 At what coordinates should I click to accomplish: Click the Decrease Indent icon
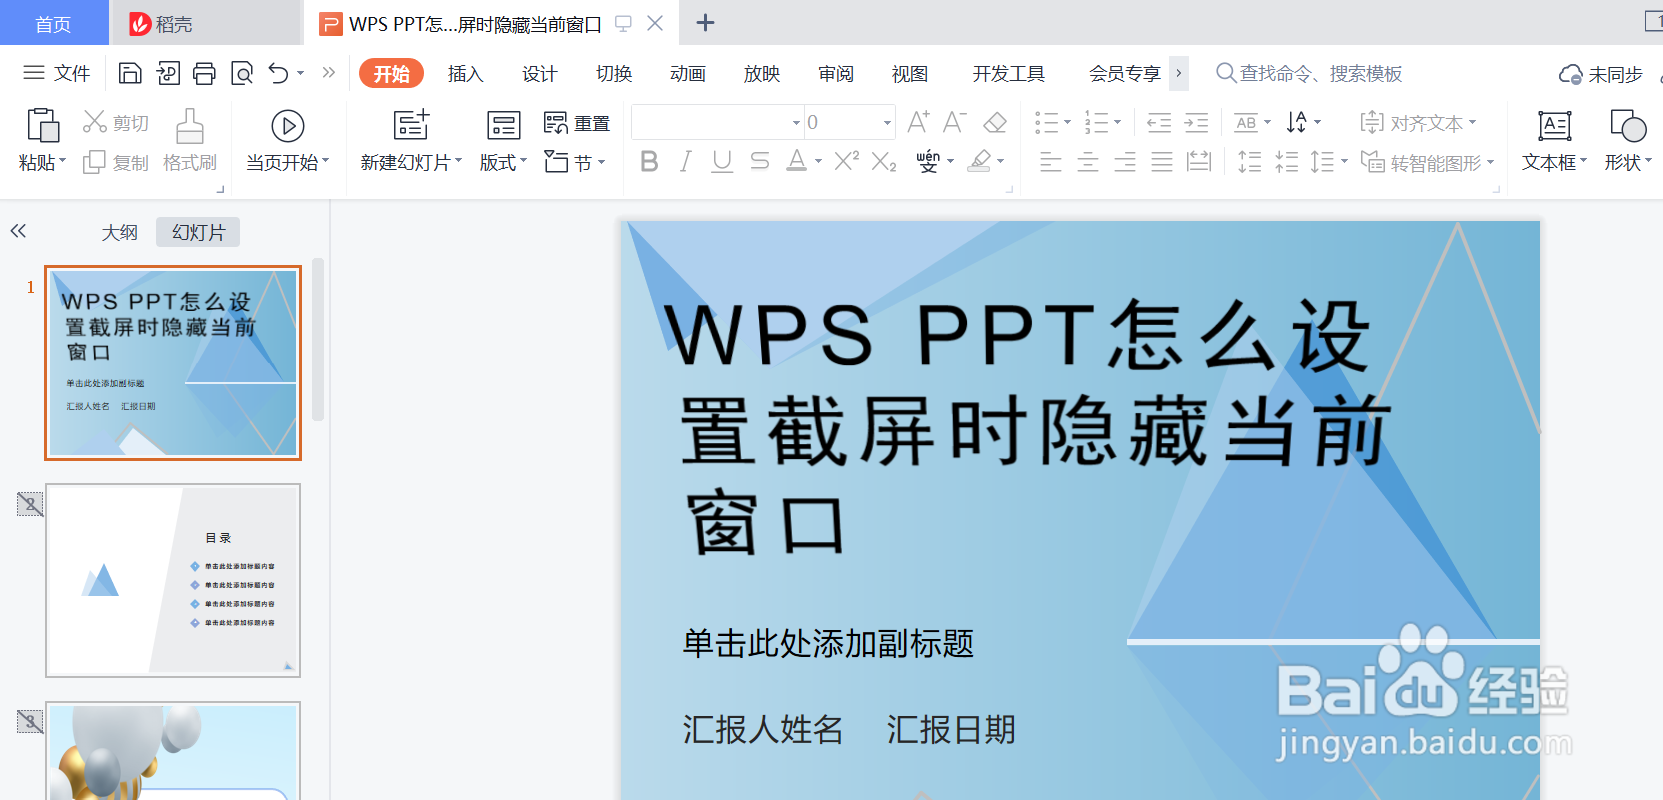pyautogui.click(x=1159, y=123)
